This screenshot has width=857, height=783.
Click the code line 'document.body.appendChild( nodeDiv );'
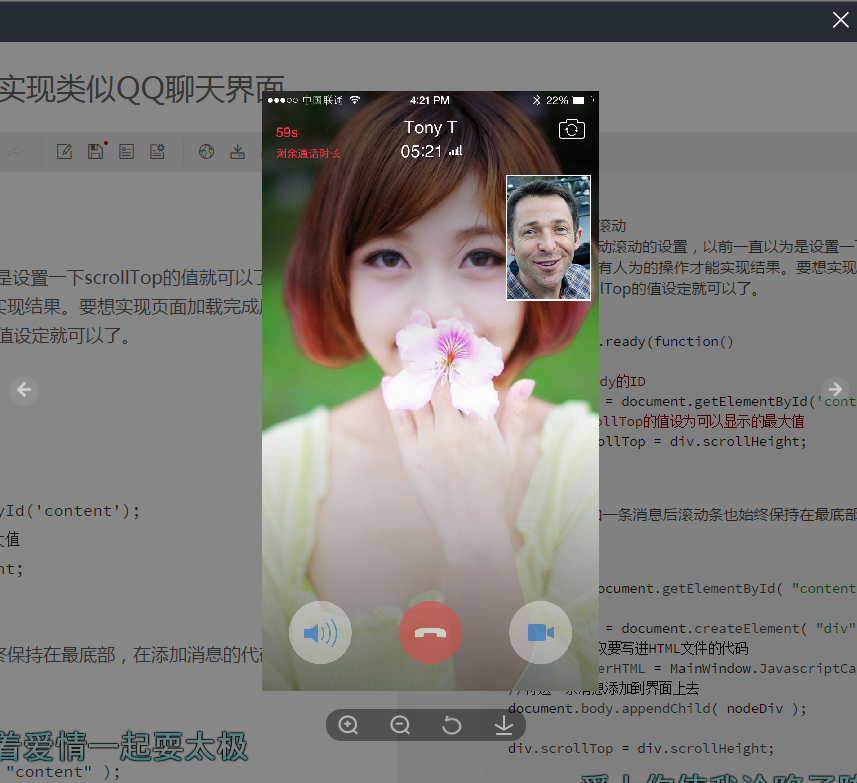[657, 708]
